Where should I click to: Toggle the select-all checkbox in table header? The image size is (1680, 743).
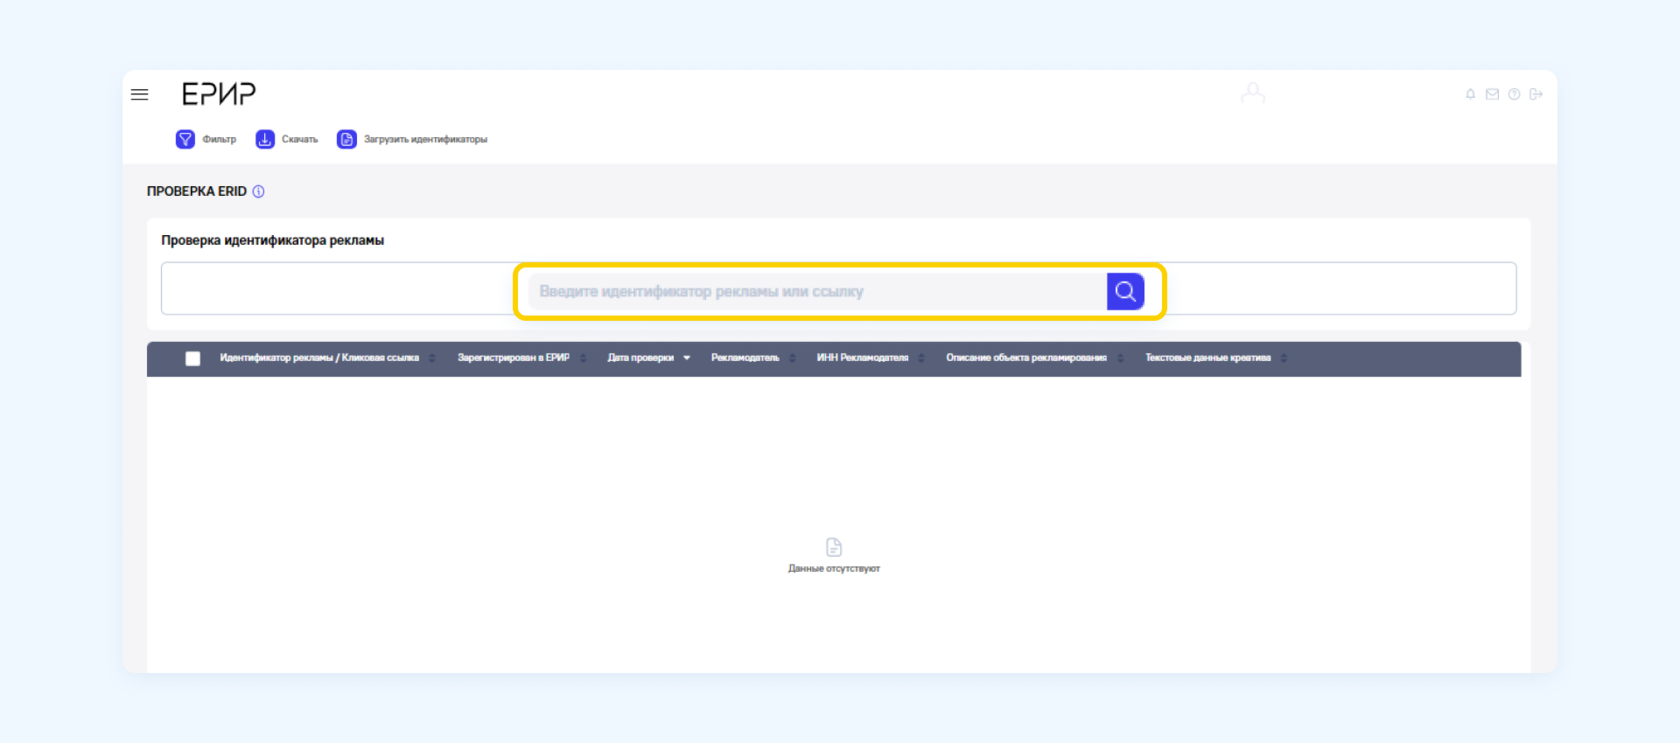click(x=193, y=358)
